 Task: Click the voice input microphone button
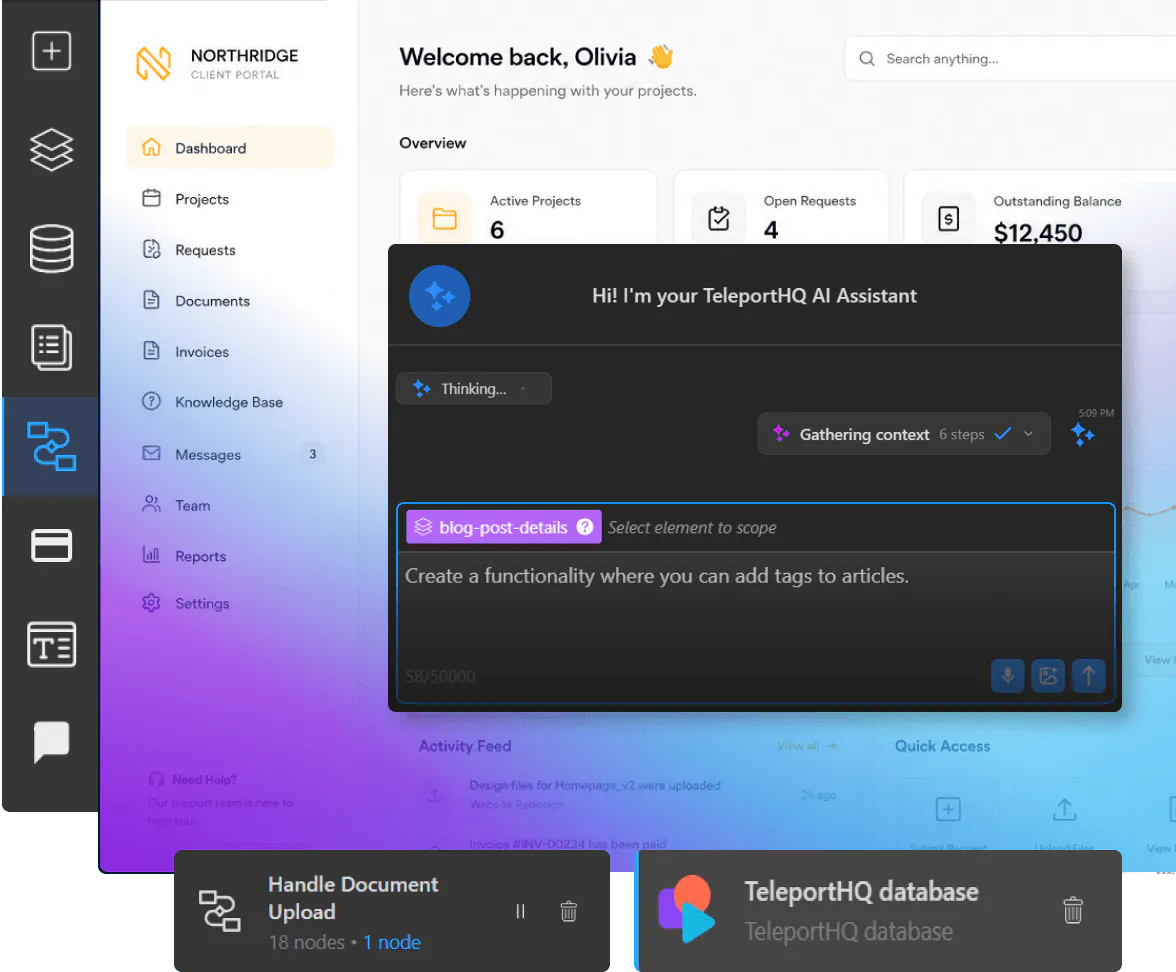click(x=1007, y=676)
